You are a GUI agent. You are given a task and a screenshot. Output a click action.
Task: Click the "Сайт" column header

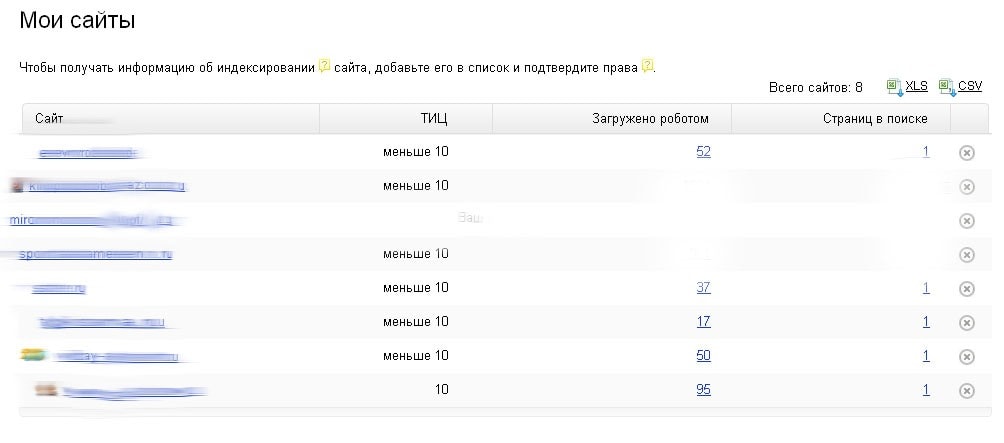pos(49,119)
